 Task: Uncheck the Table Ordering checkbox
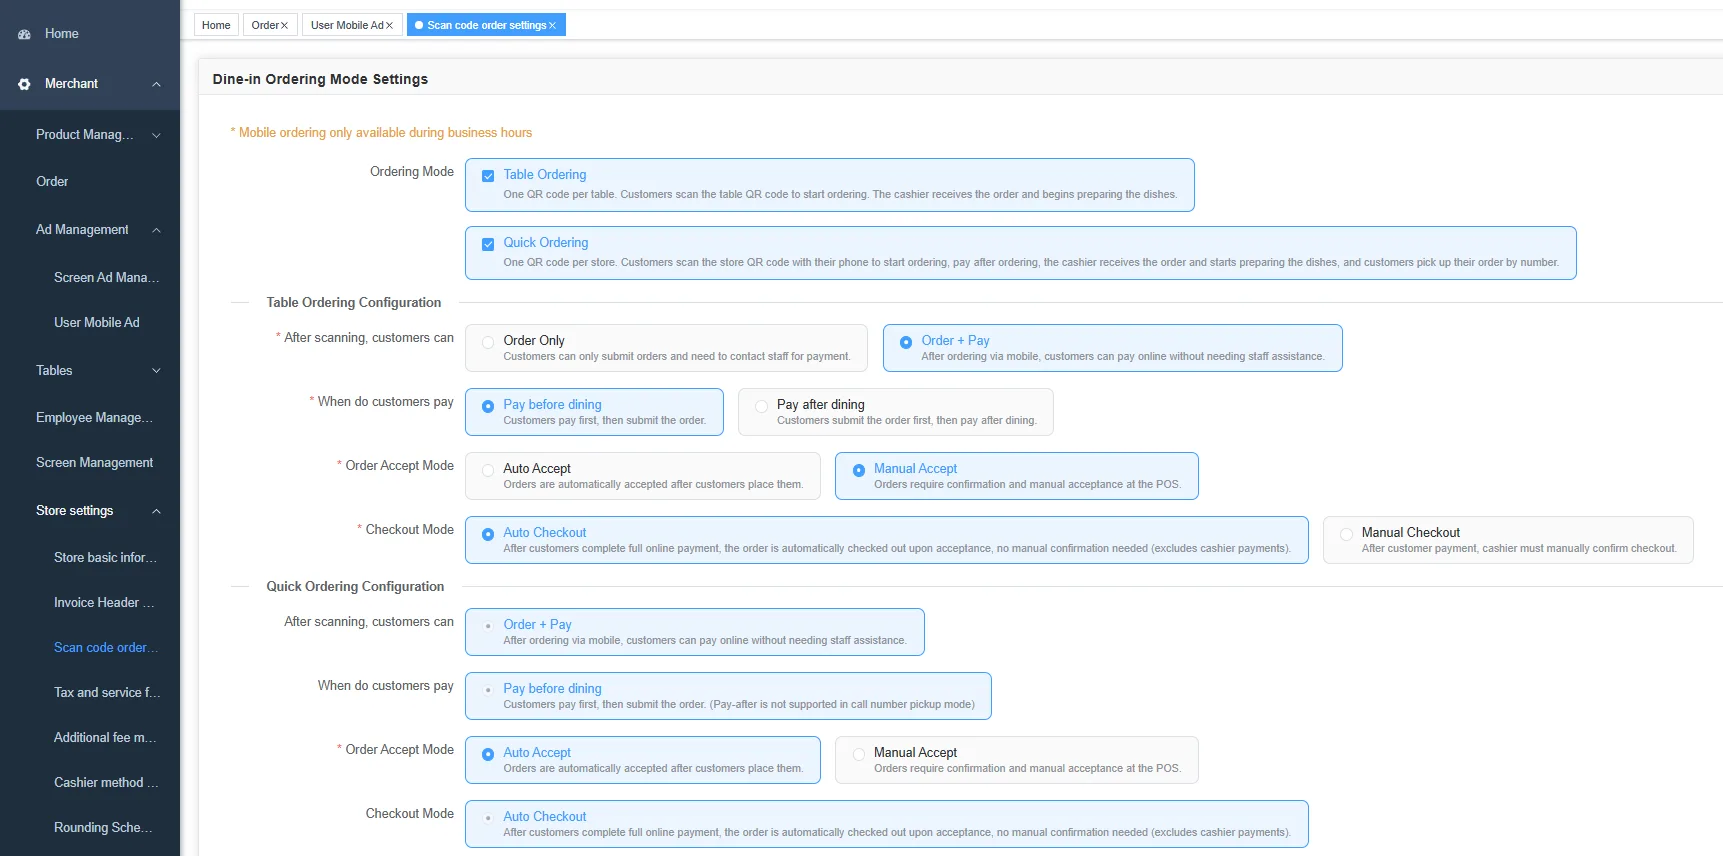coord(488,176)
